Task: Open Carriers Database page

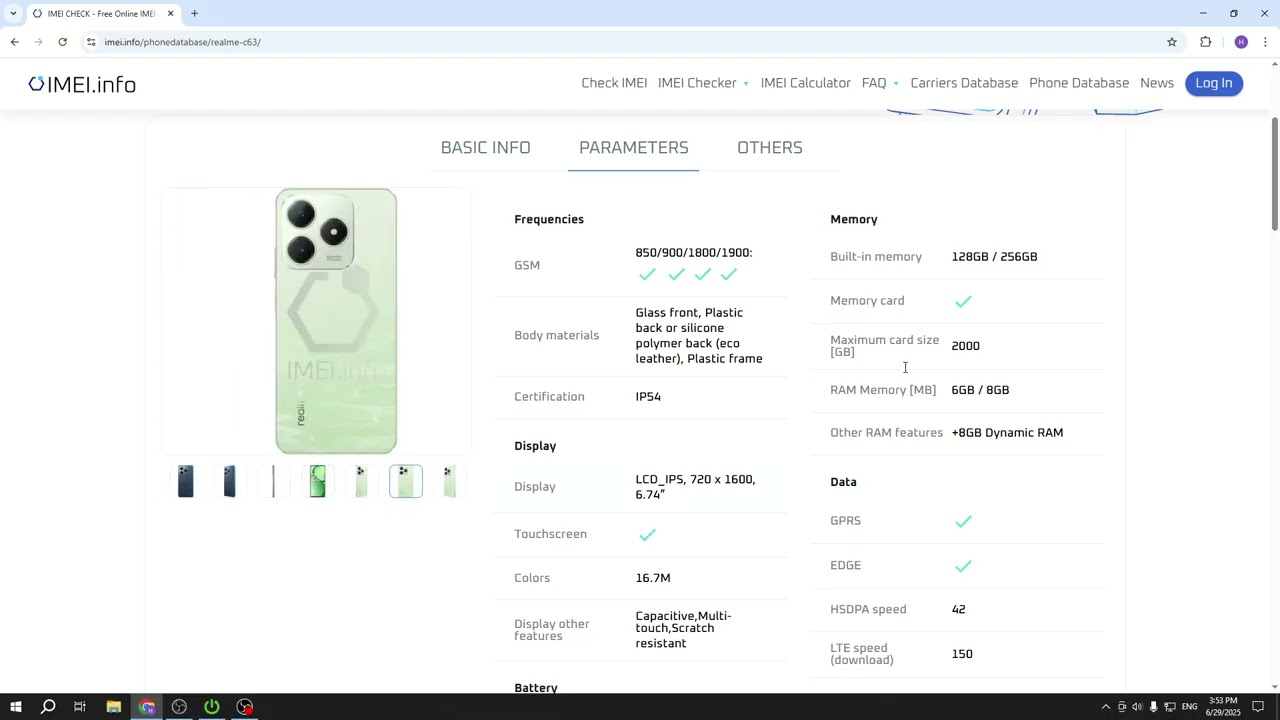Action: (x=964, y=83)
